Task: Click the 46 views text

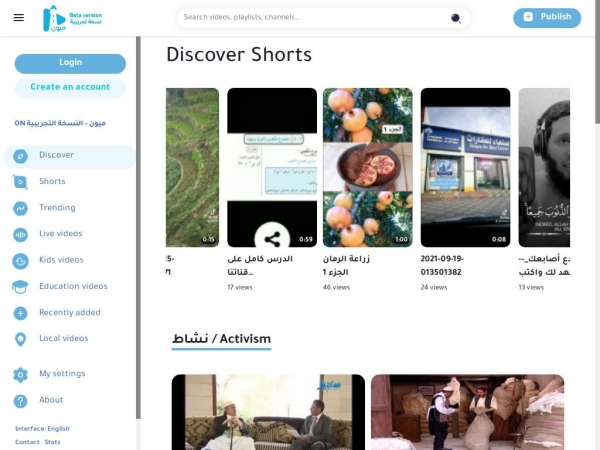Action: (336, 287)
